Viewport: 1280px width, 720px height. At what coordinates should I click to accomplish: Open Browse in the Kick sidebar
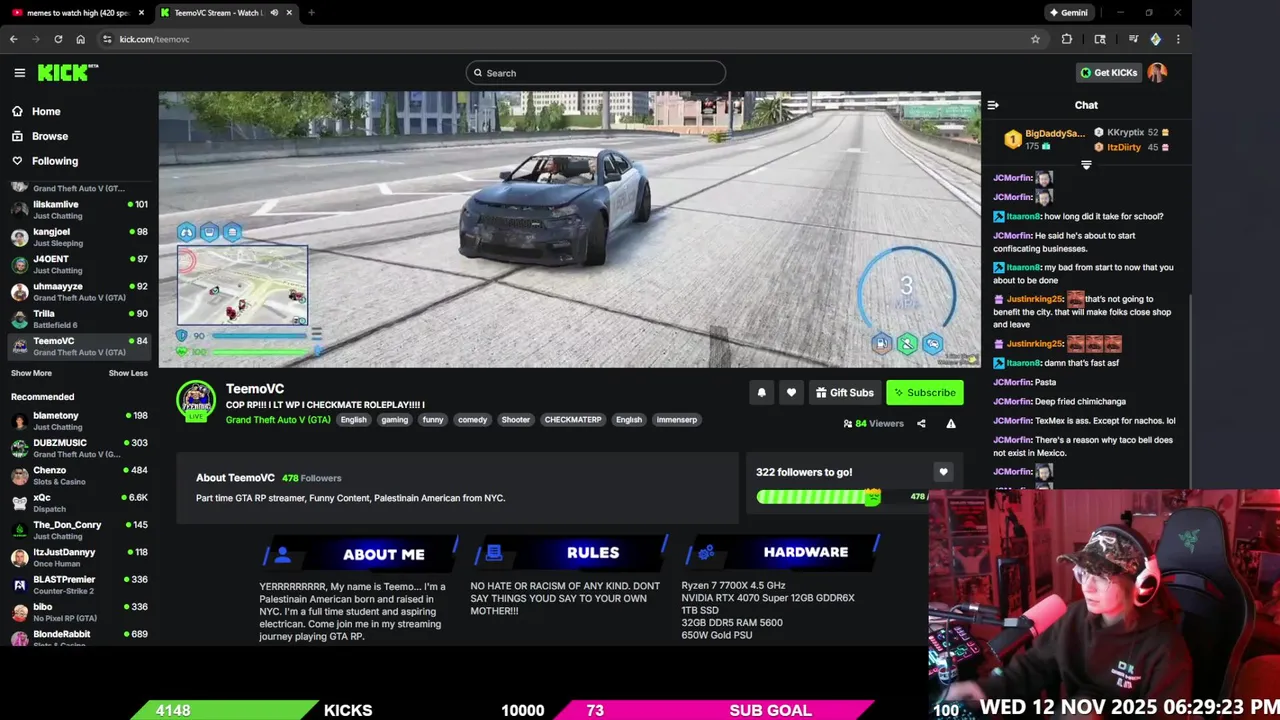coord(50,136)
